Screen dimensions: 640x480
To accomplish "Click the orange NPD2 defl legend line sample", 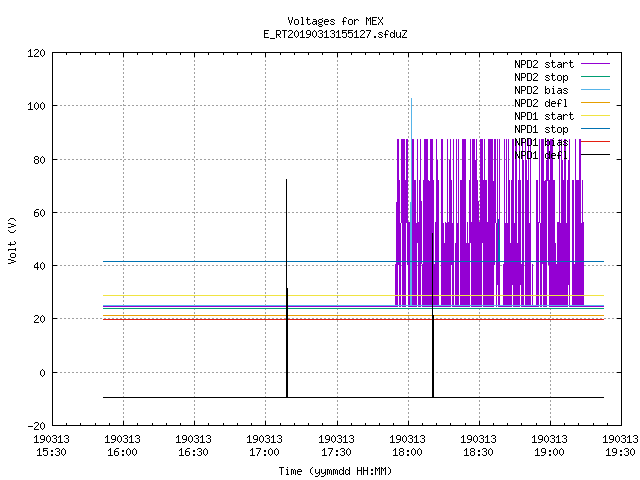I will coord(595,102).
